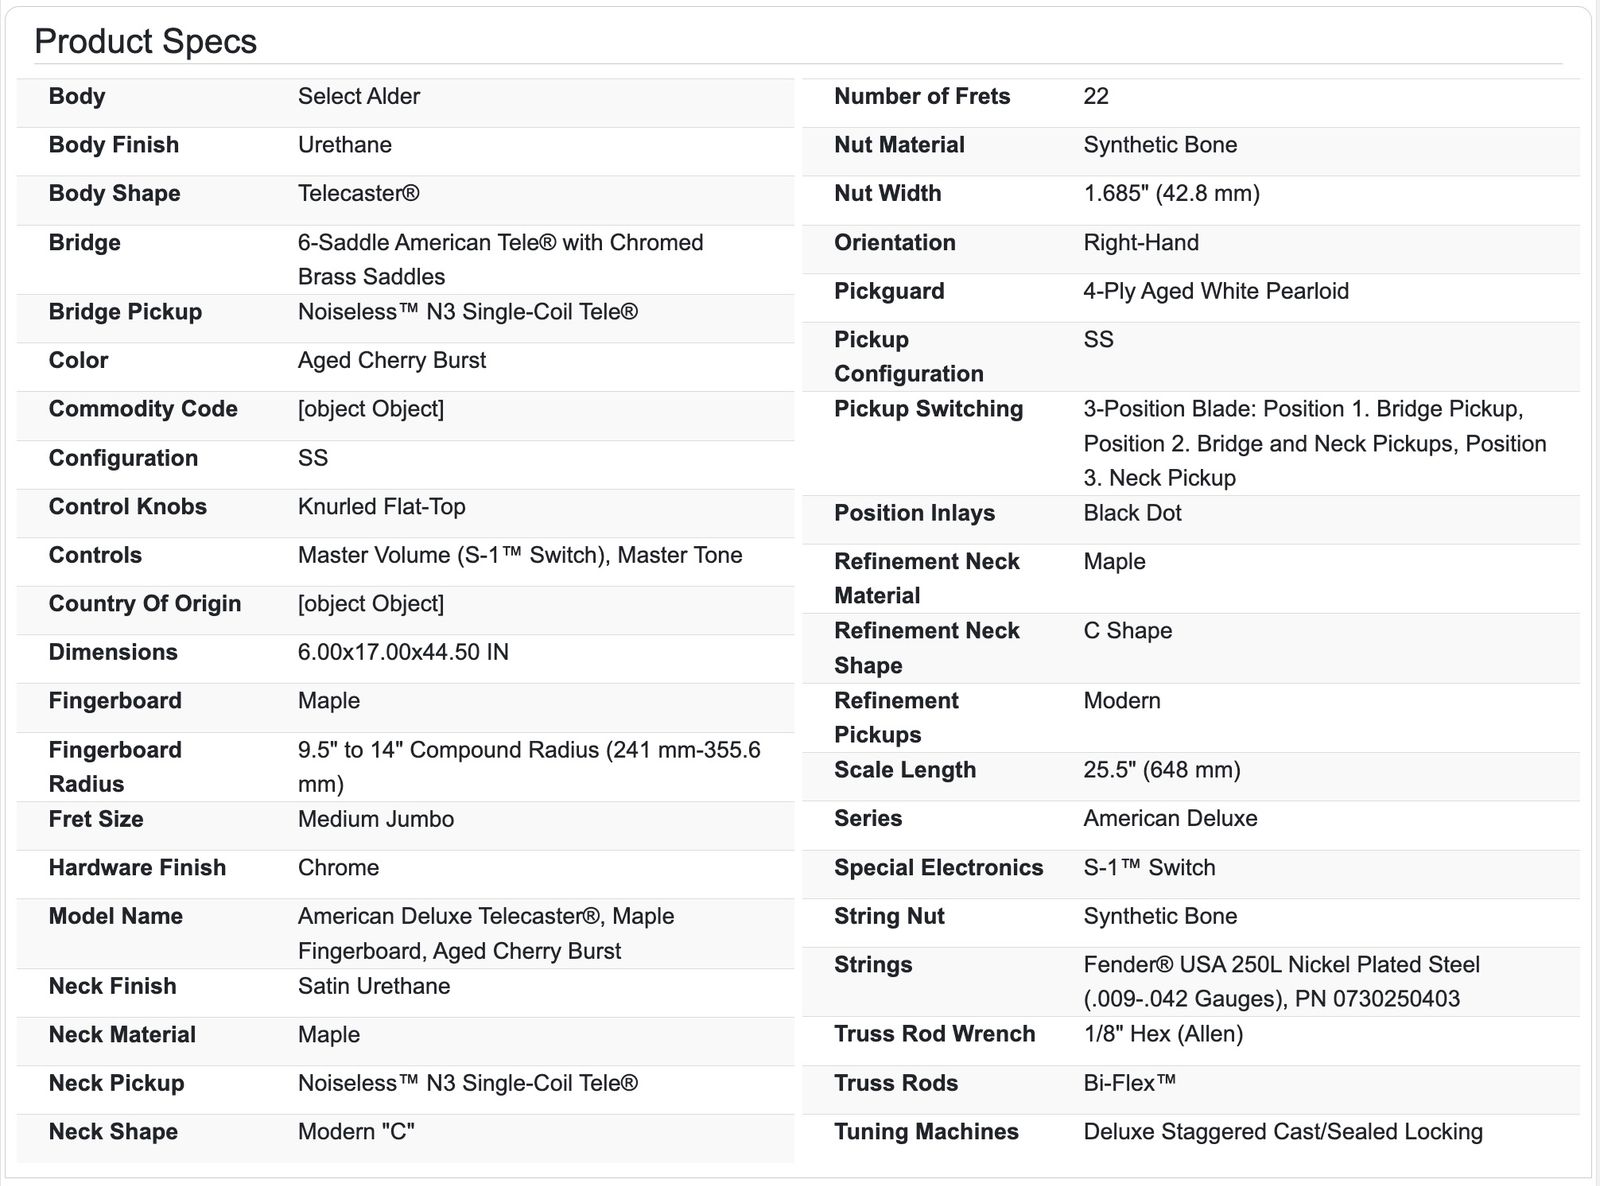This screenshot has width=1600, height=1186.
Task: Click the Neck Shape Modern "C" value
Action: coord(356,1132)
